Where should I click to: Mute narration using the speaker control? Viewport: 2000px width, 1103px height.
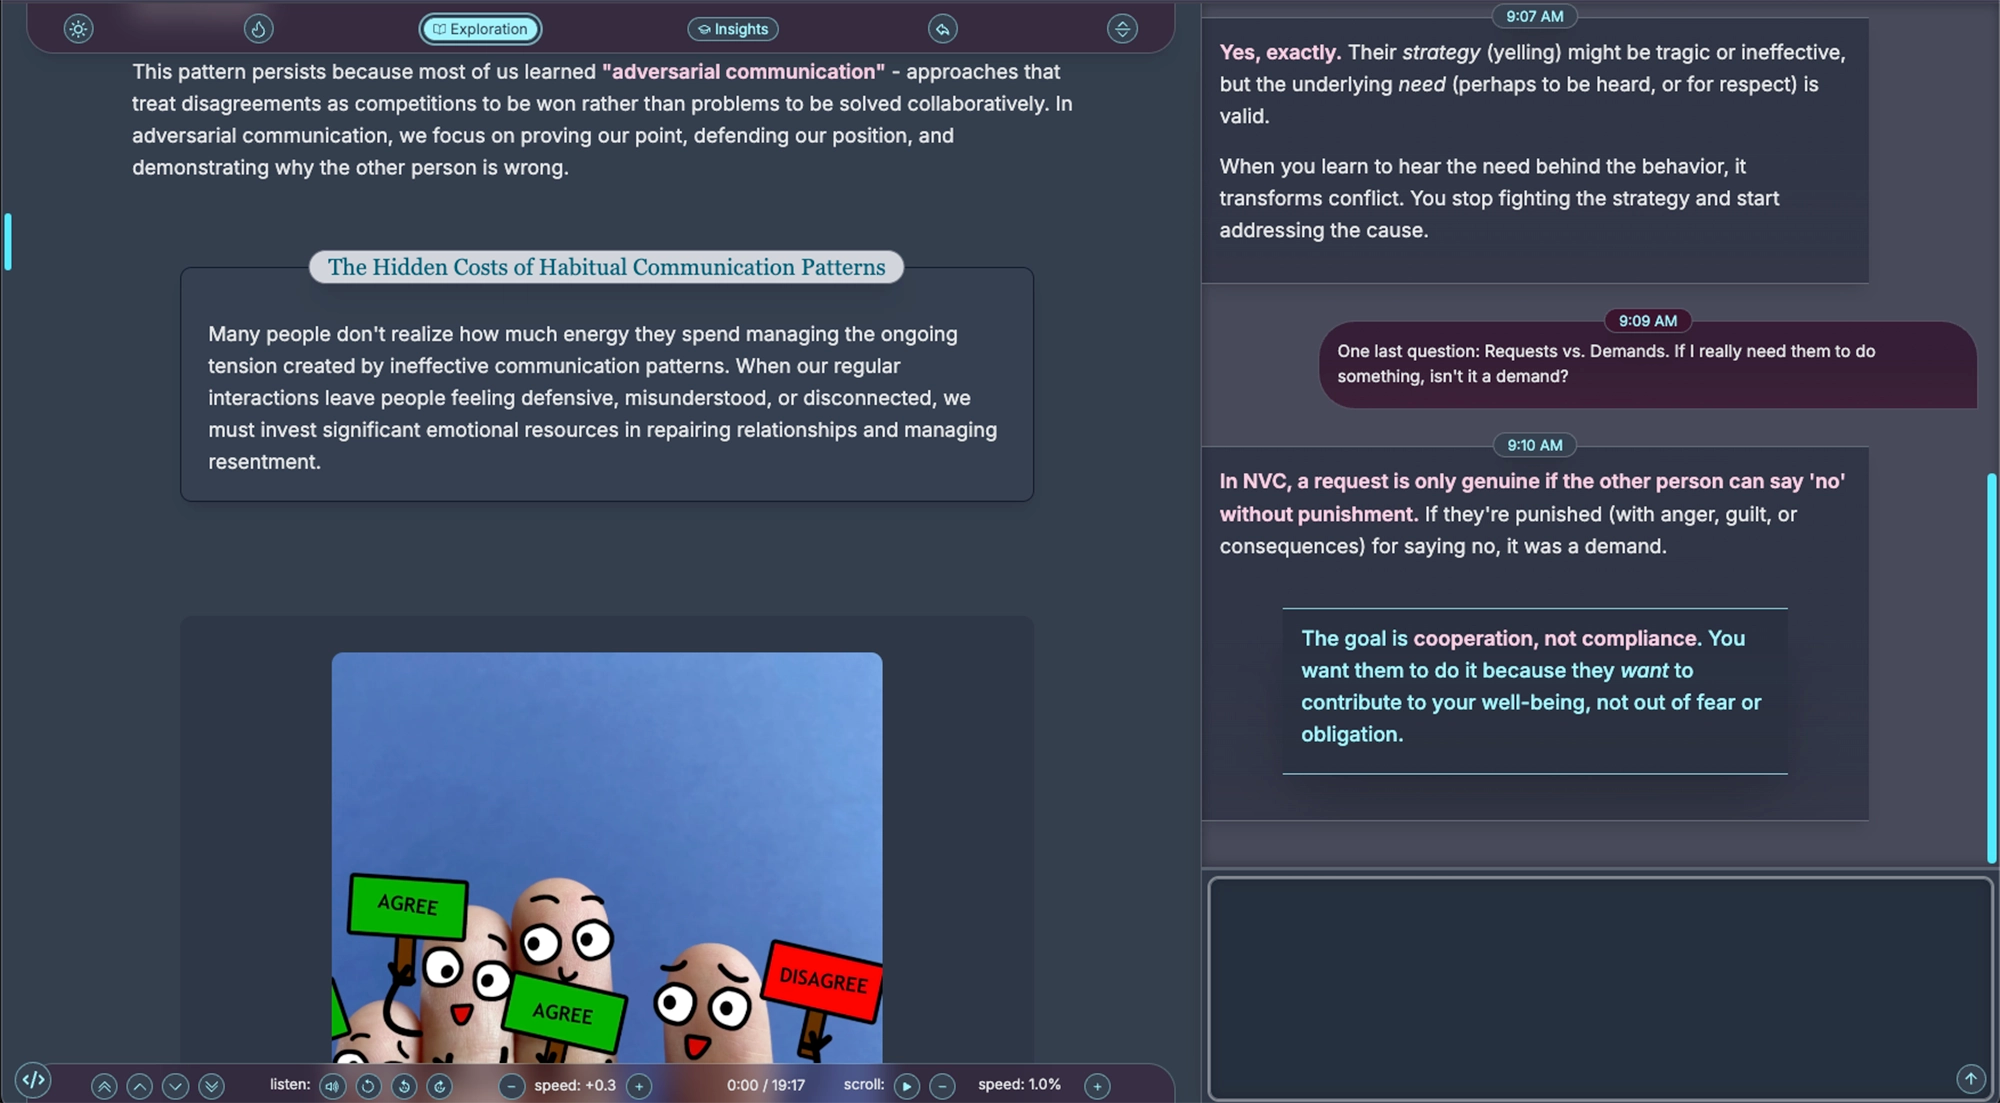point(332,1086)
